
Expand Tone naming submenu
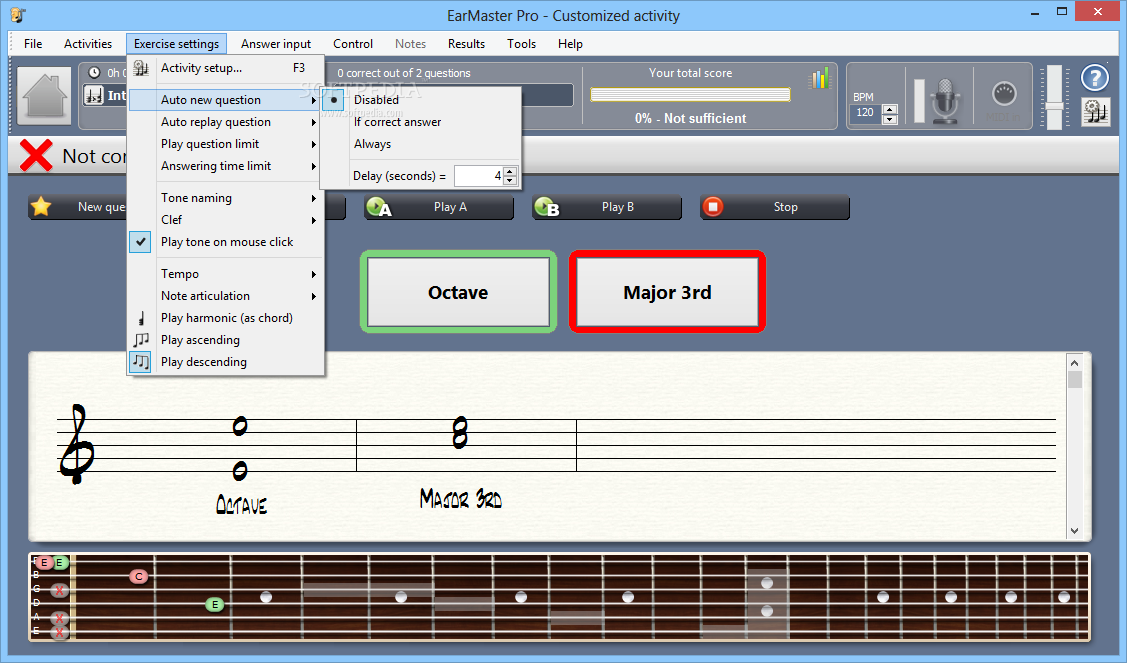(226, 198)
